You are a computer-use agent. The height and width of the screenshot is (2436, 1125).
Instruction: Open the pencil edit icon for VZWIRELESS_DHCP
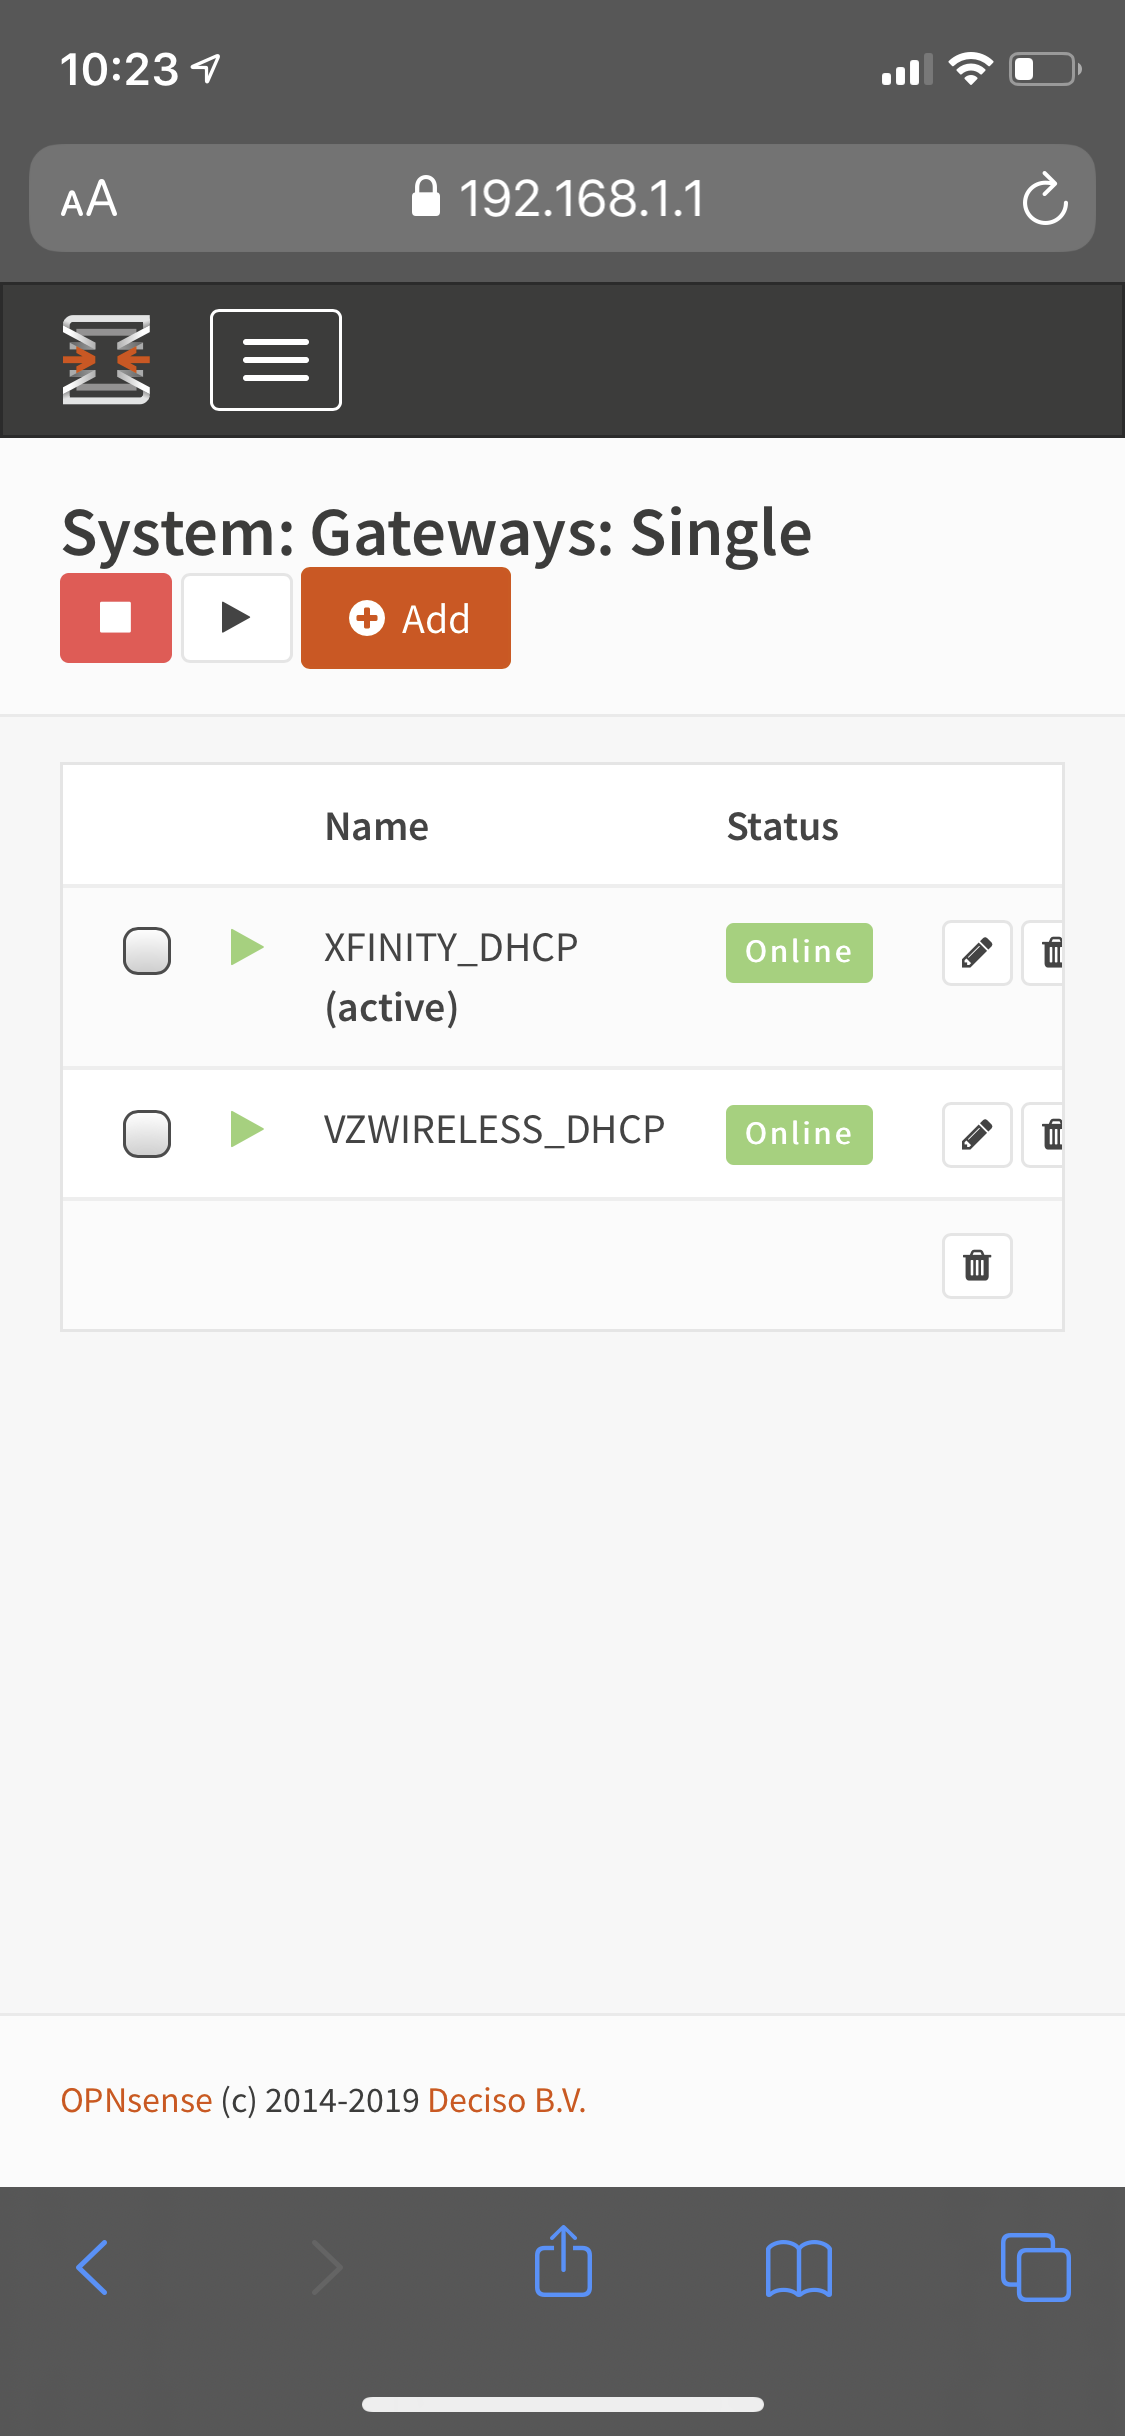976,1134
